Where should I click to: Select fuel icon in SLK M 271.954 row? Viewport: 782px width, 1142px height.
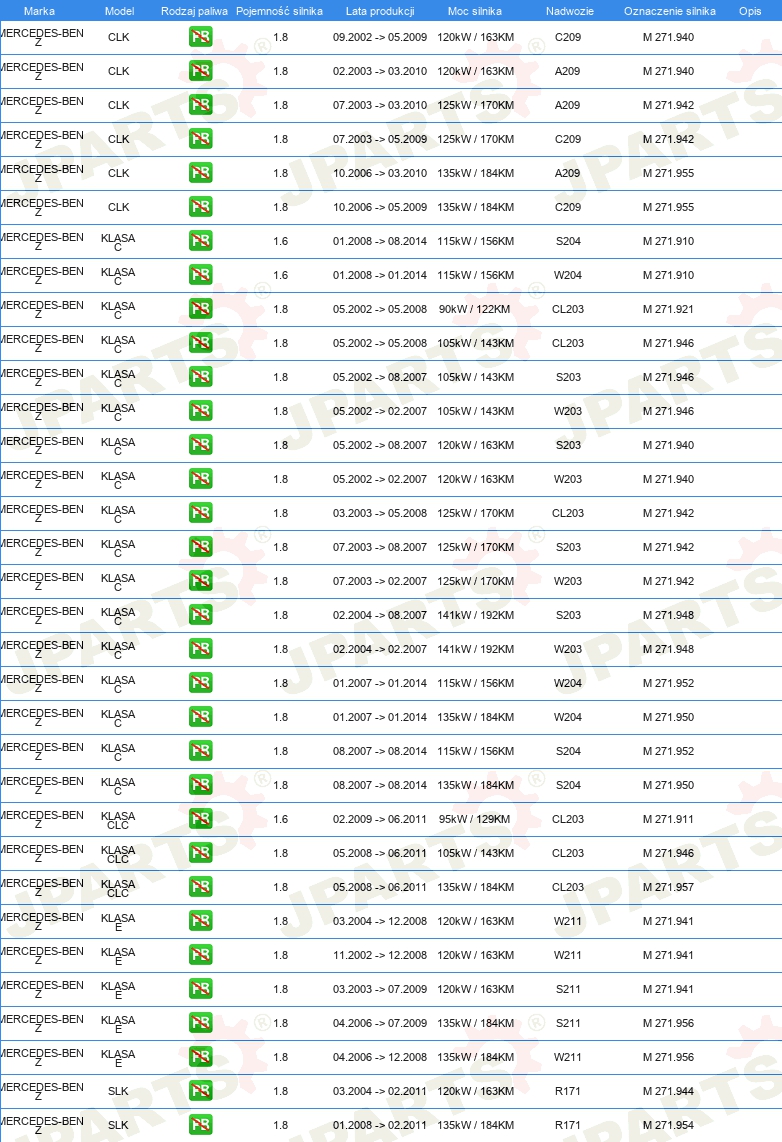tap(200, 1125)
